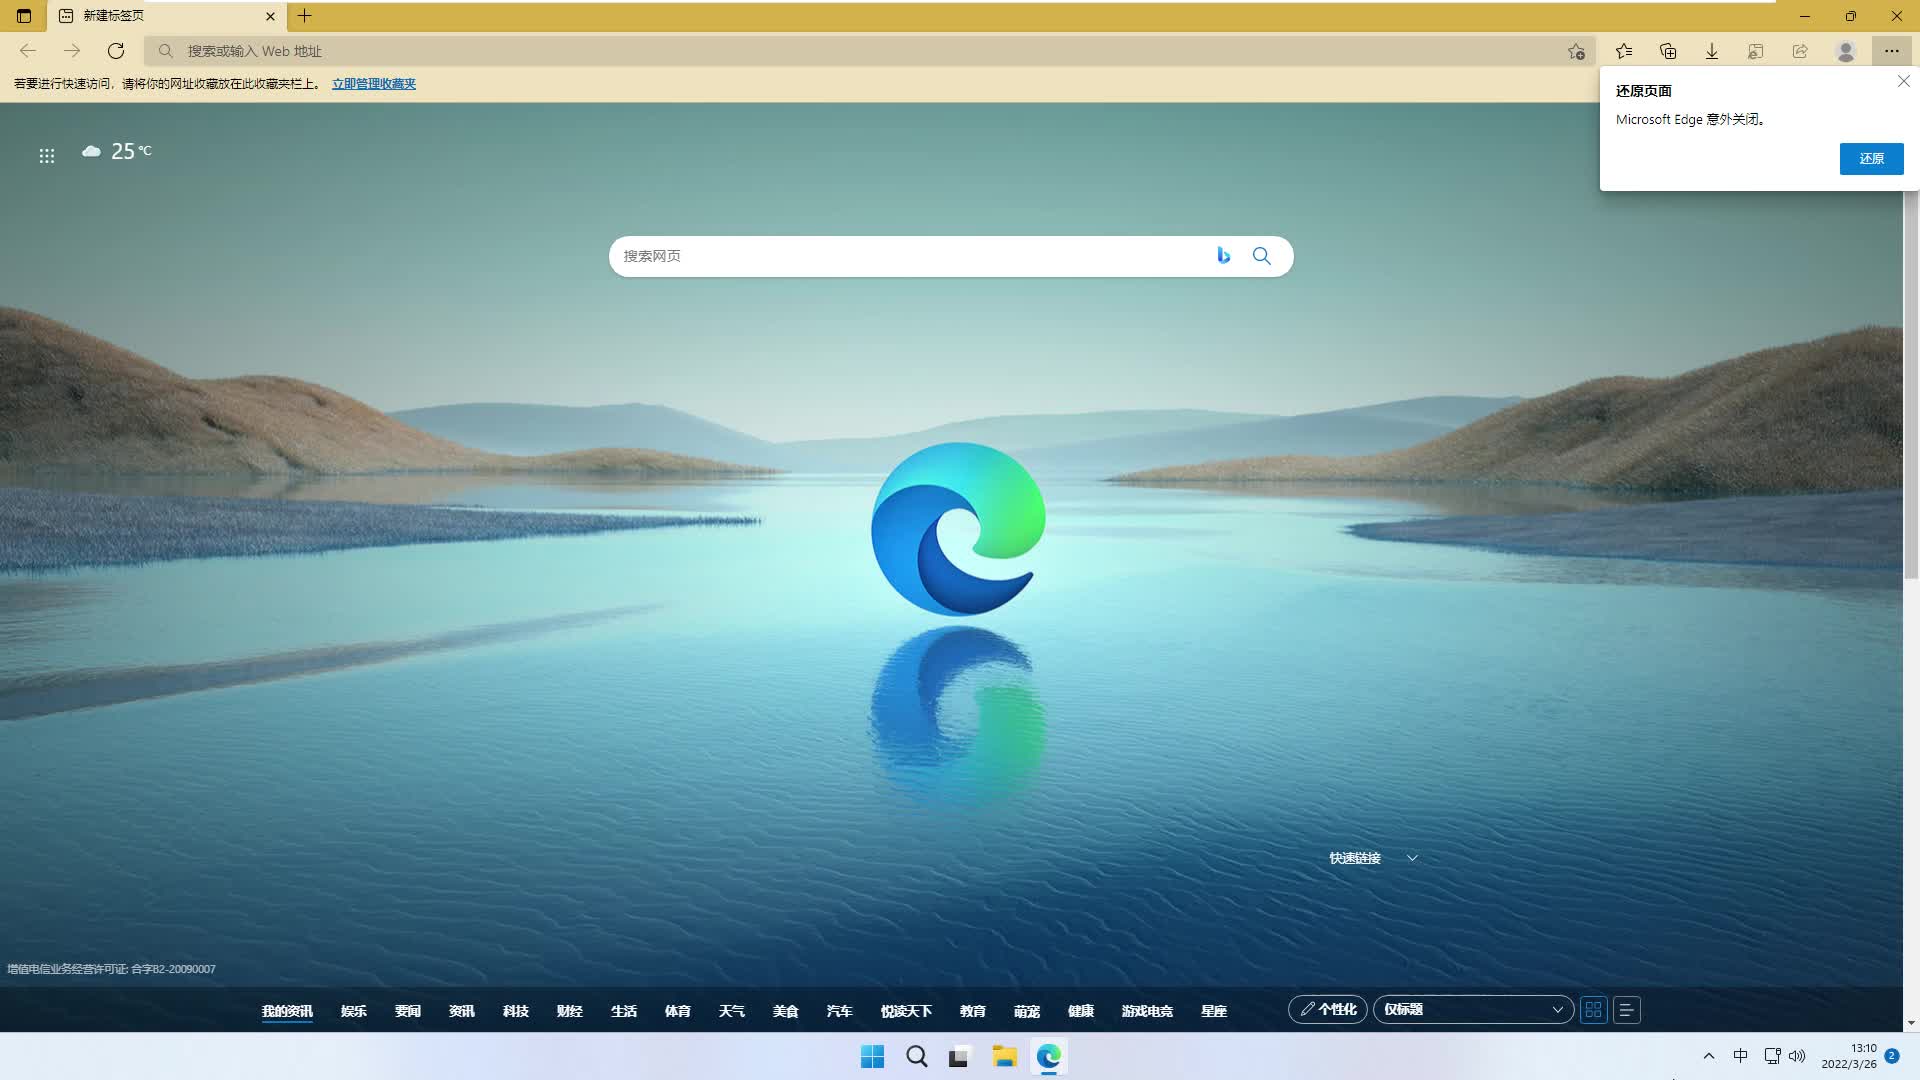Open the Share icon
1920x1080 pixels.
coord(1800,51)
